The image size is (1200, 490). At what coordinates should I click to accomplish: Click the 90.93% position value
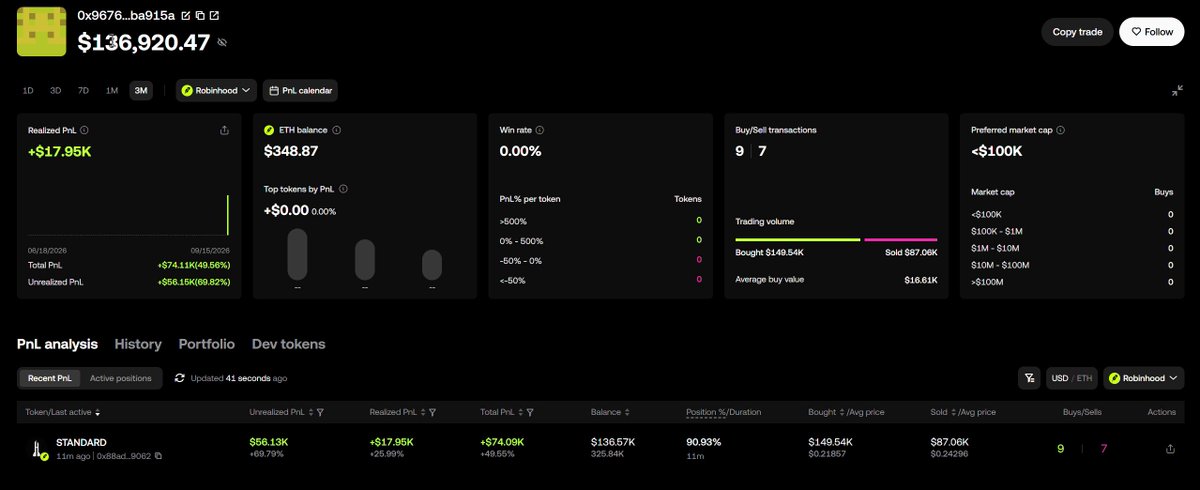pyautogui.click(x=706, y=441)
